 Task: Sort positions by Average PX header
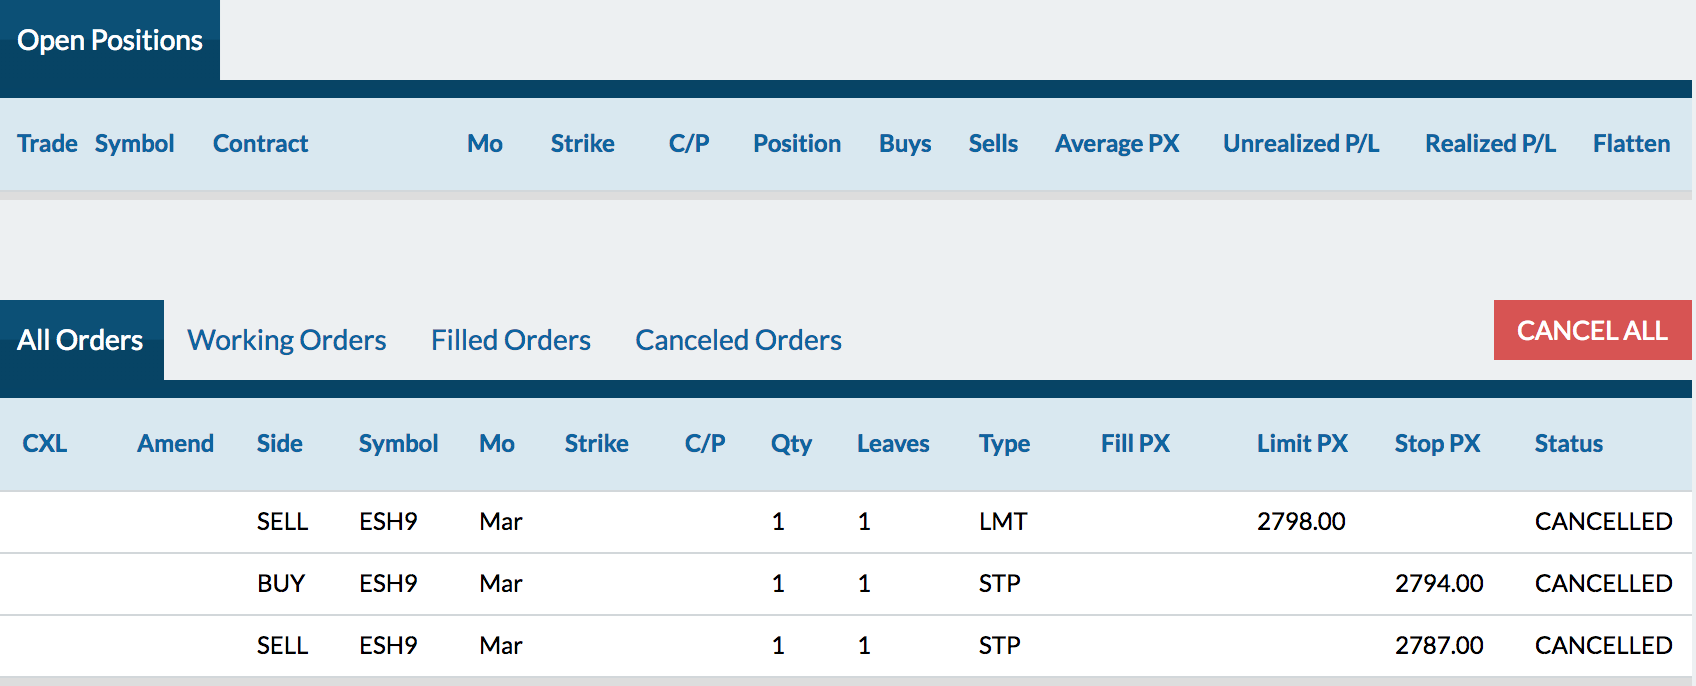[1117, 143]
